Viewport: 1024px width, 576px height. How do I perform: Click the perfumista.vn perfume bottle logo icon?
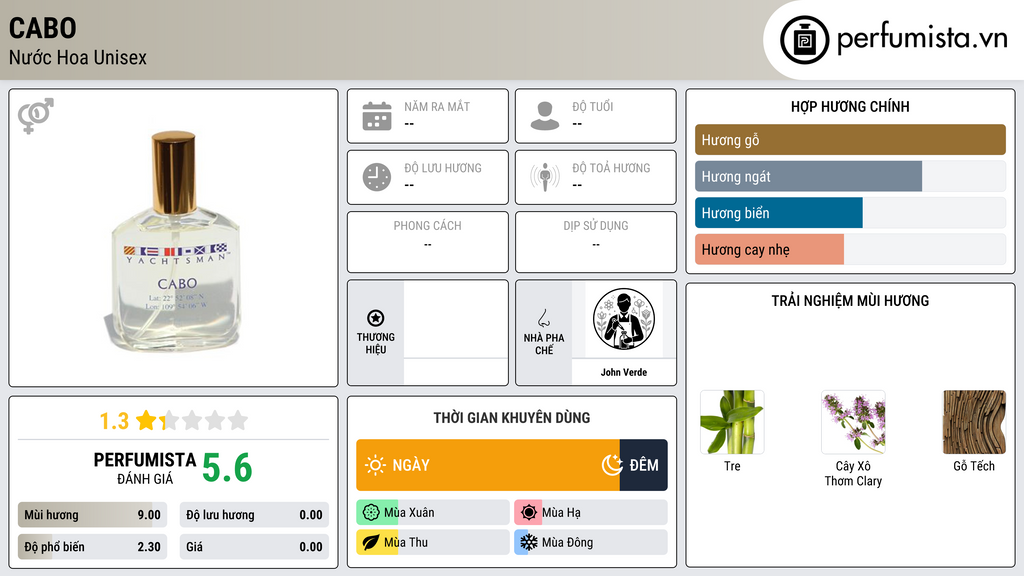coord(804,40)
